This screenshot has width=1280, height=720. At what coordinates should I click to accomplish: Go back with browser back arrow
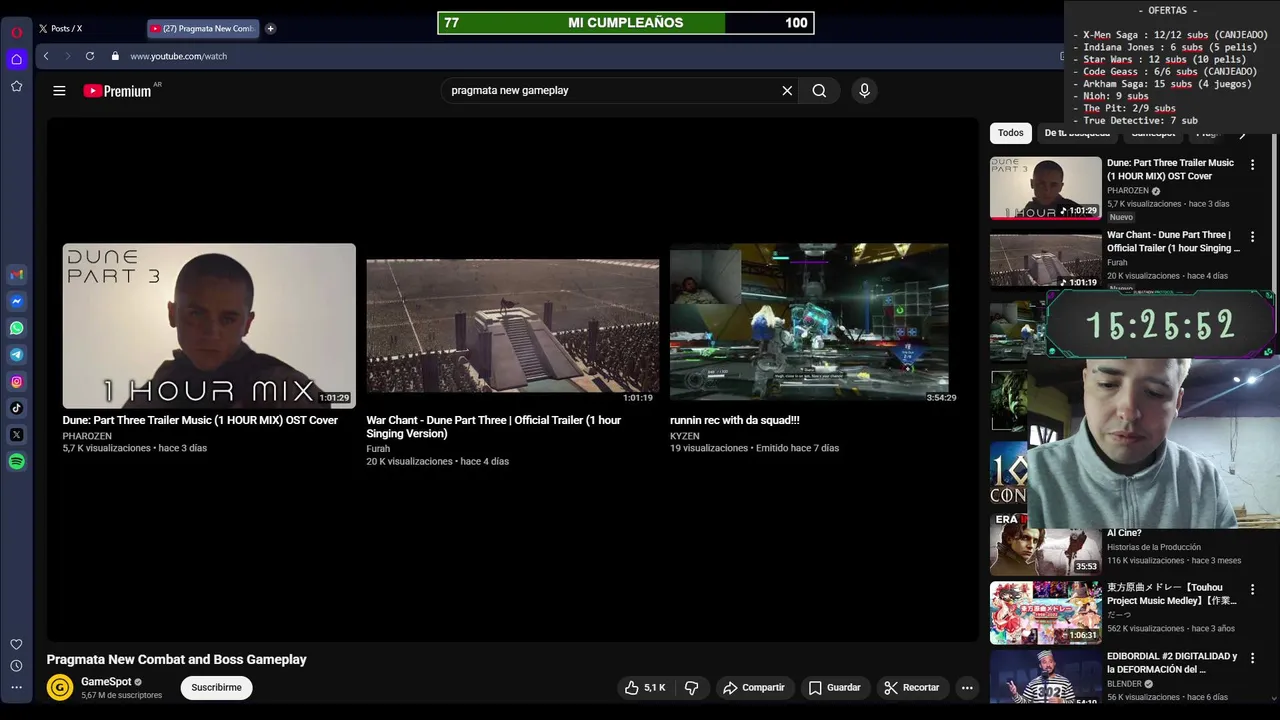point(46,56)
